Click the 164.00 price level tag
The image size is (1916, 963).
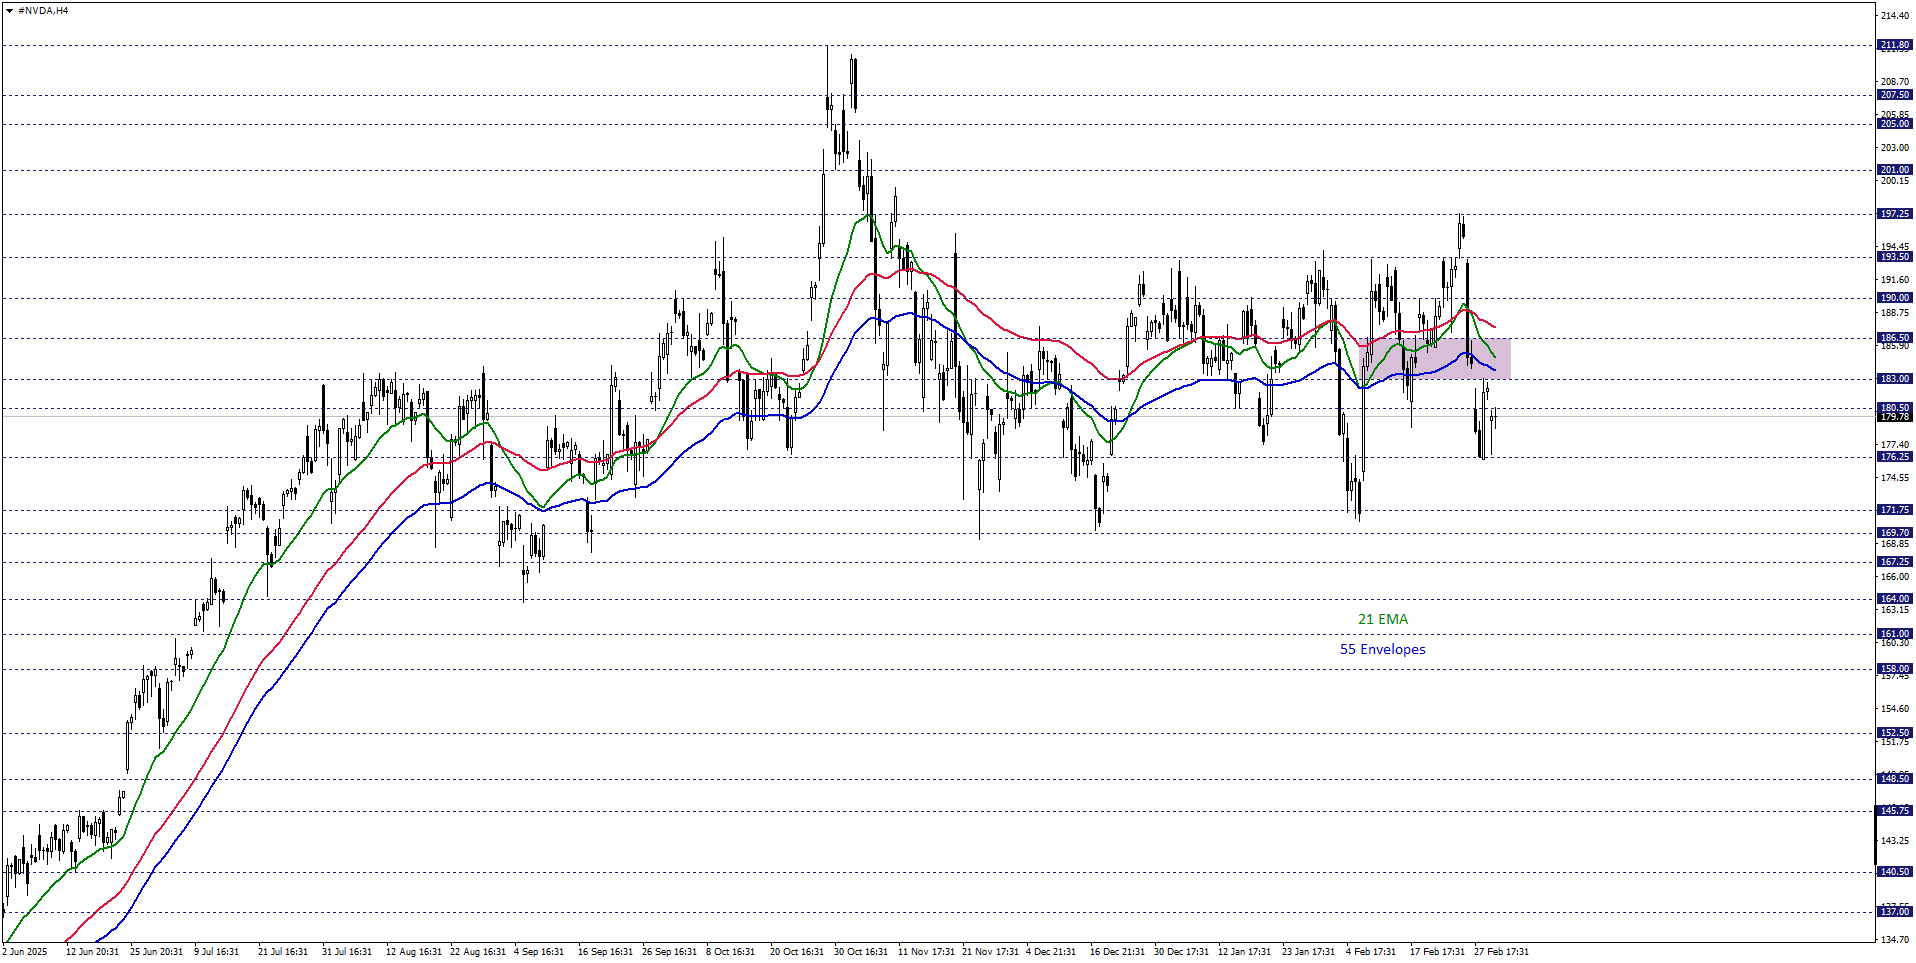1894,599
